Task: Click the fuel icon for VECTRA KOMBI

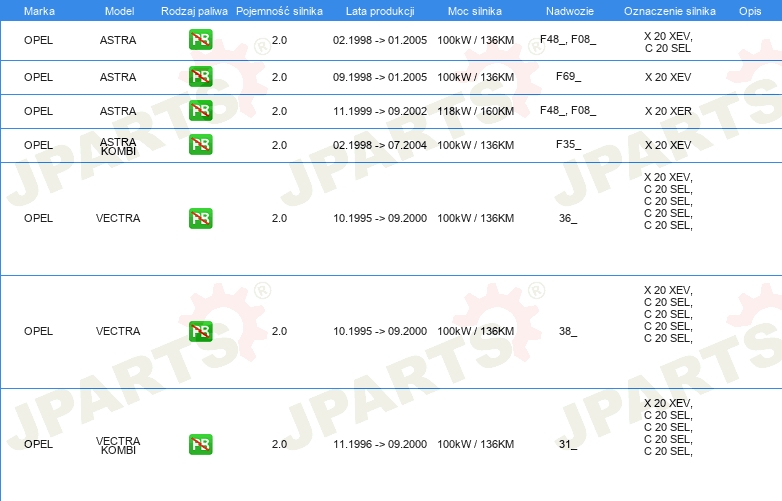Action: (x=200, y=444)
